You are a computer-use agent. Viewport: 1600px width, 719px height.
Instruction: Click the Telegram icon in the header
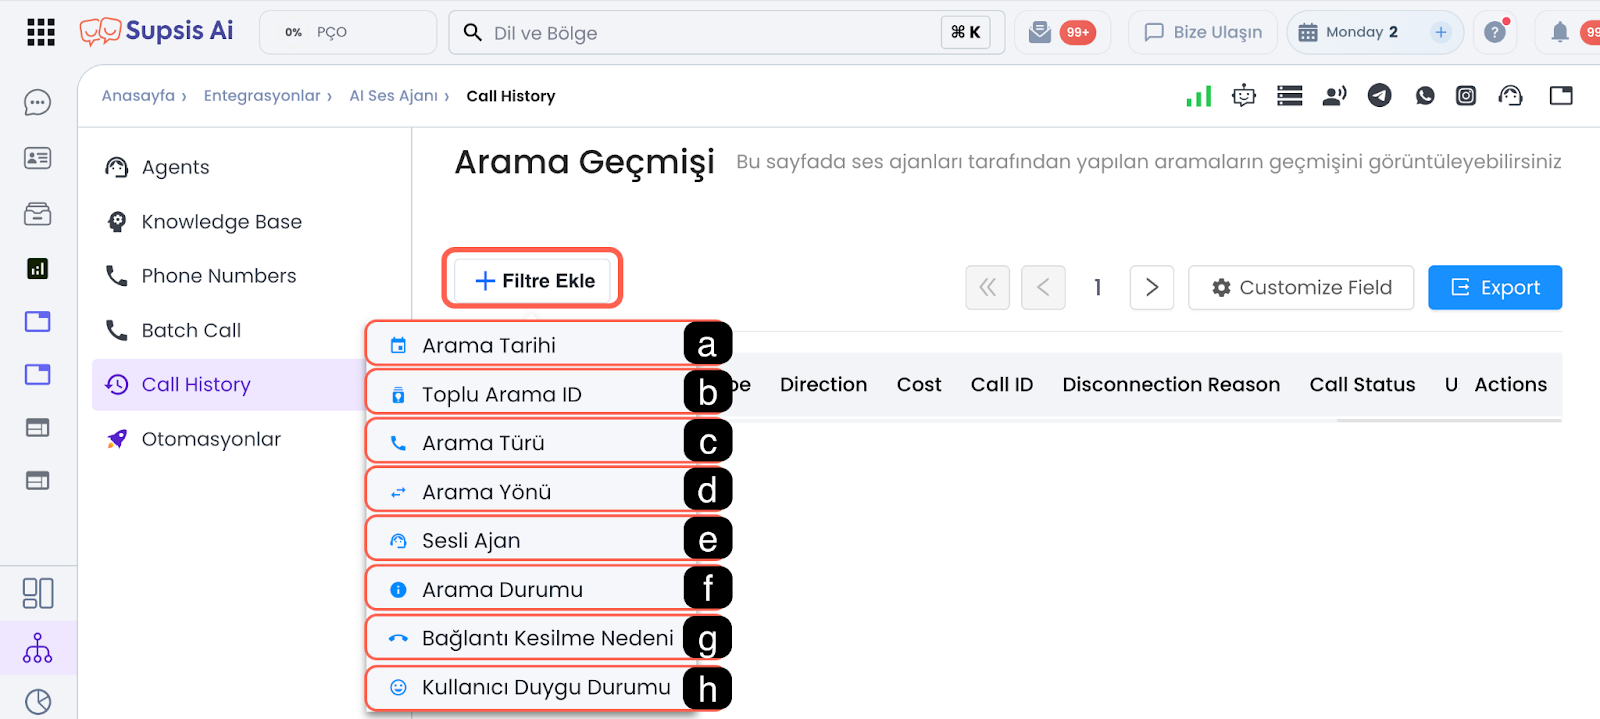coord(1379,95)
